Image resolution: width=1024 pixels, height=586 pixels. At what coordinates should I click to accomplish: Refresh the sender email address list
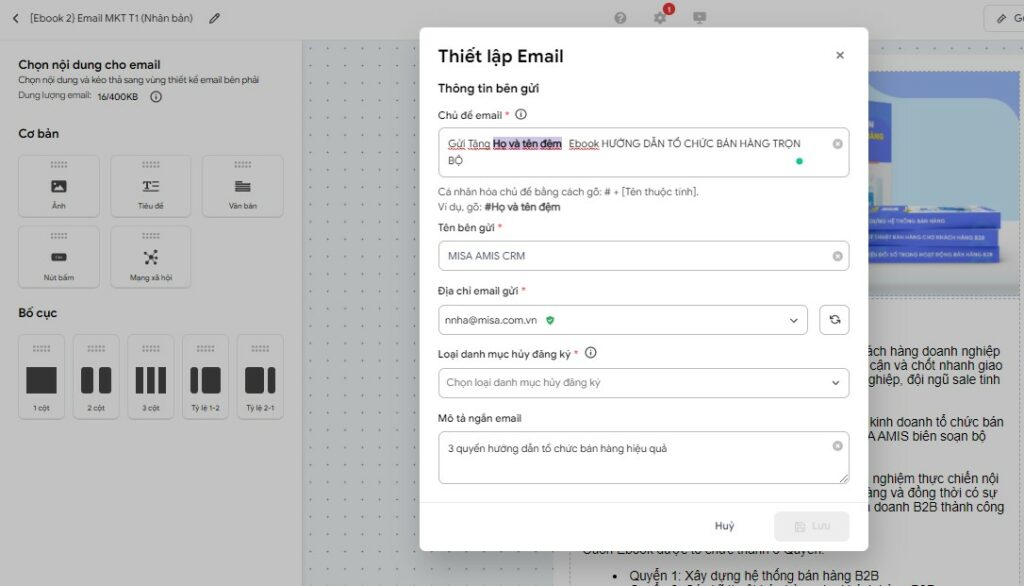coord(834,319)
